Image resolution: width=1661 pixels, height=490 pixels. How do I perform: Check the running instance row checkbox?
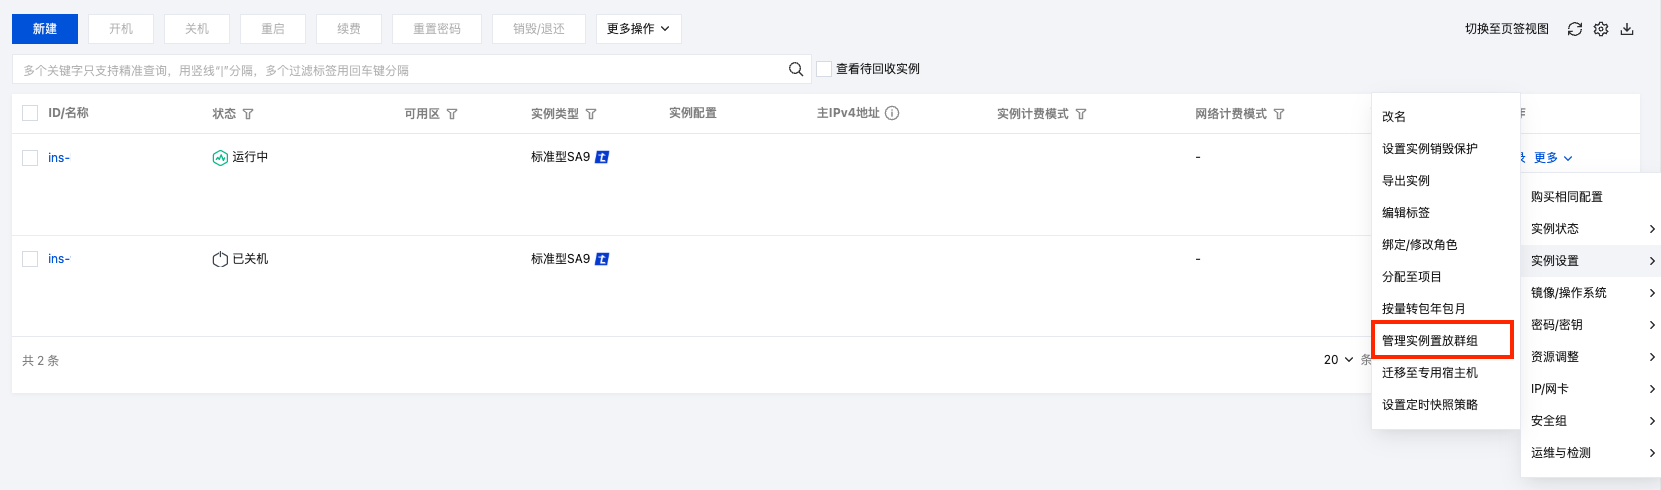pos(30,158)
